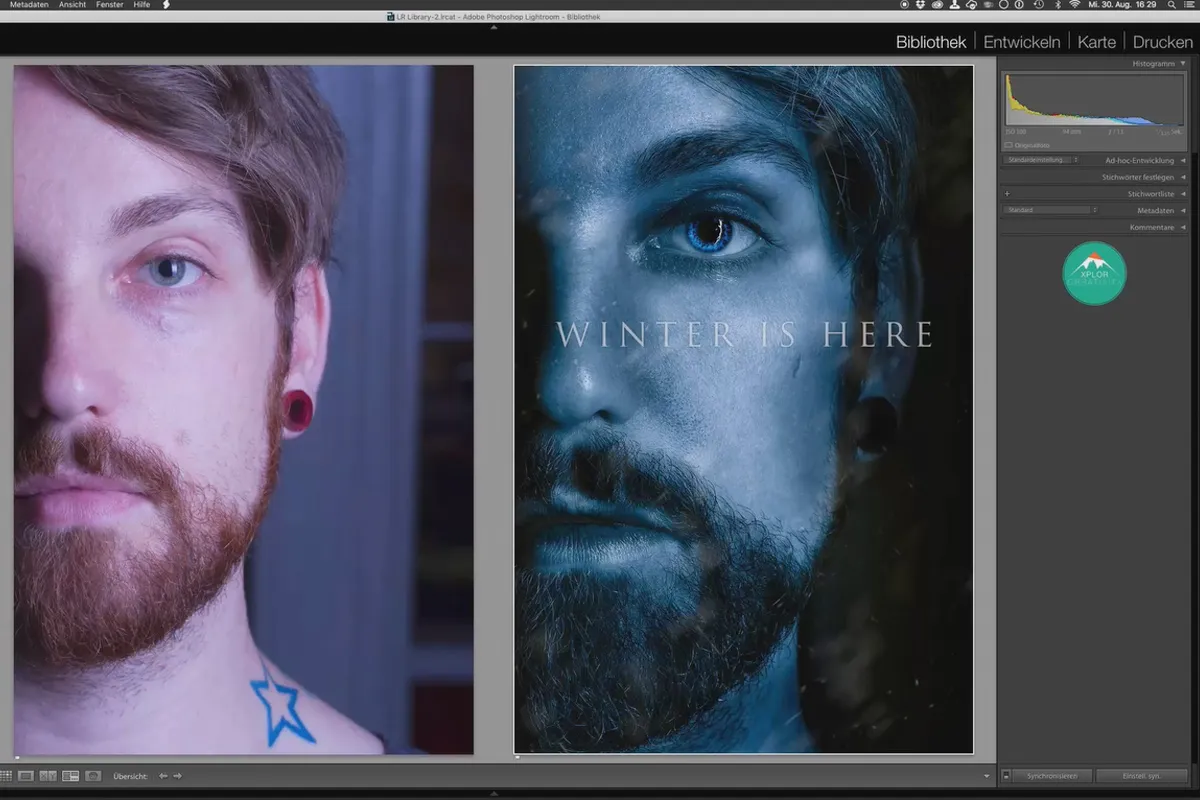Open Time Machine menu bar icon
The height and width of the screenshot is (800, 1200).
[x=1038, y=4]
